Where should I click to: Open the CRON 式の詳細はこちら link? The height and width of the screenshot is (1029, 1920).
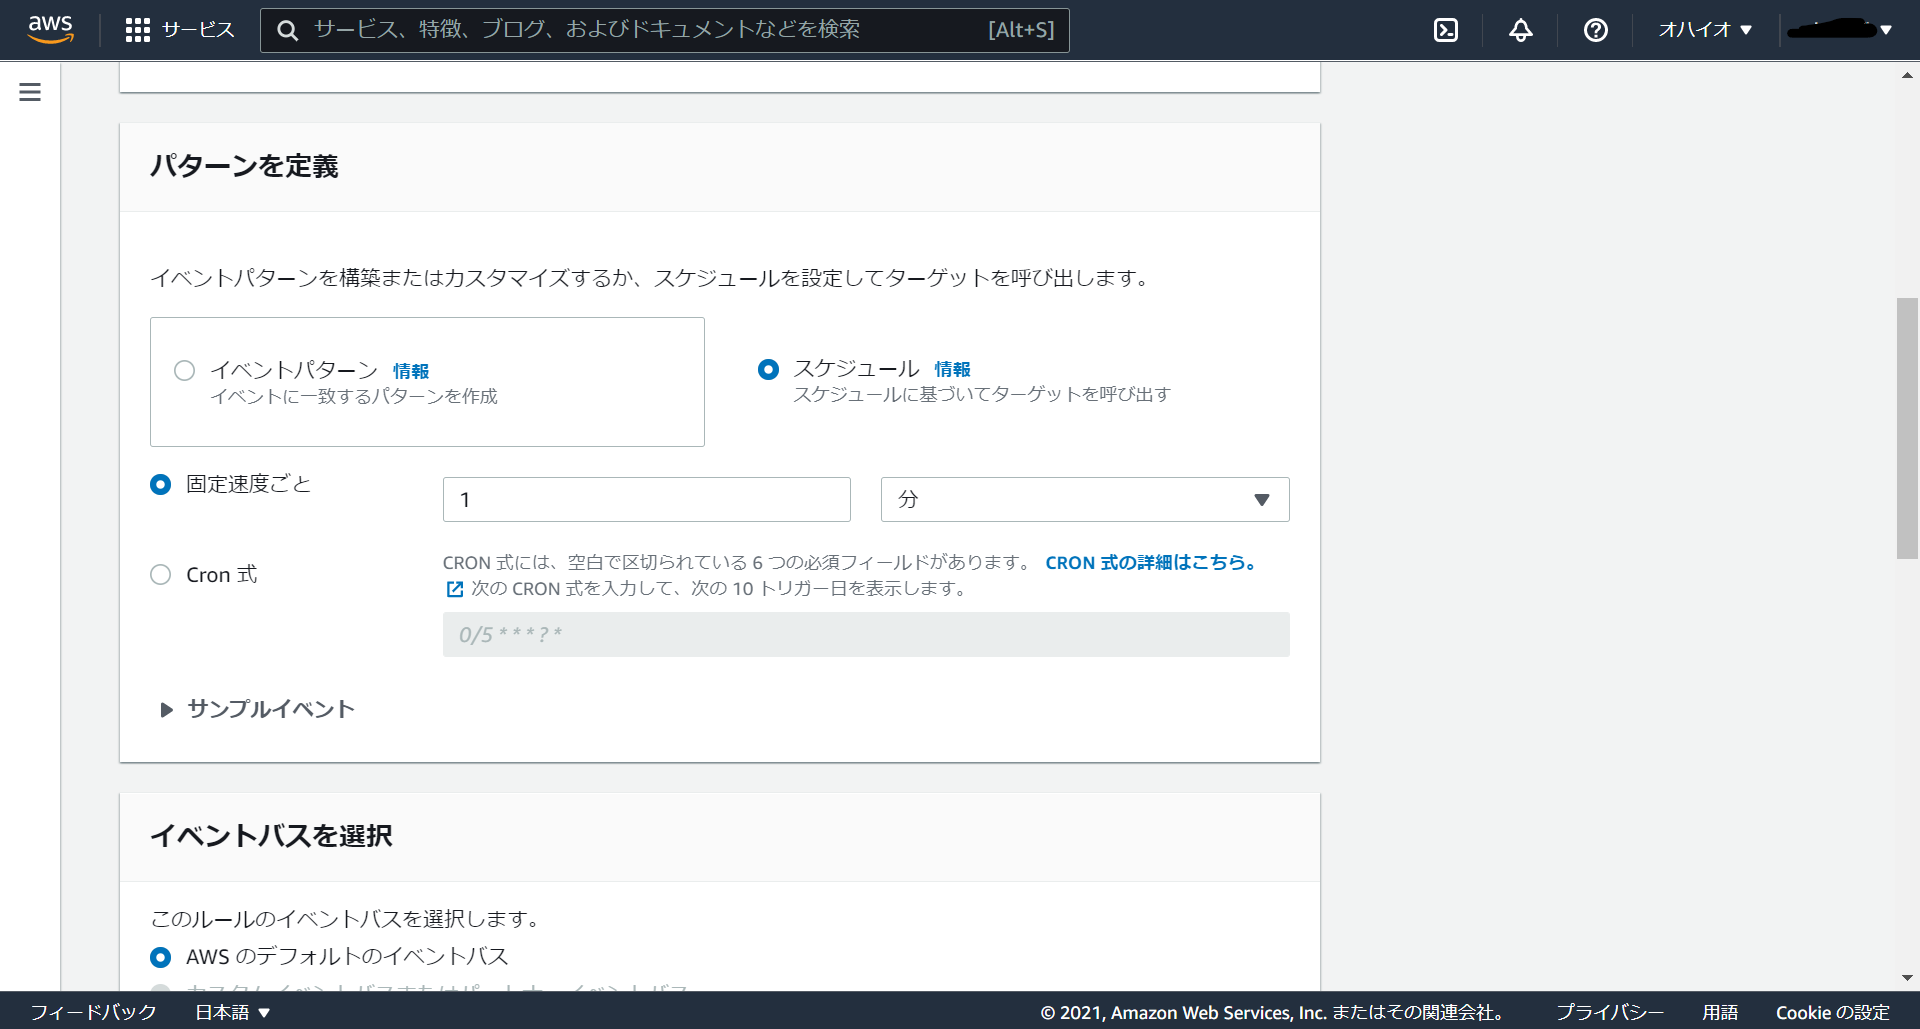[1150, 562]
